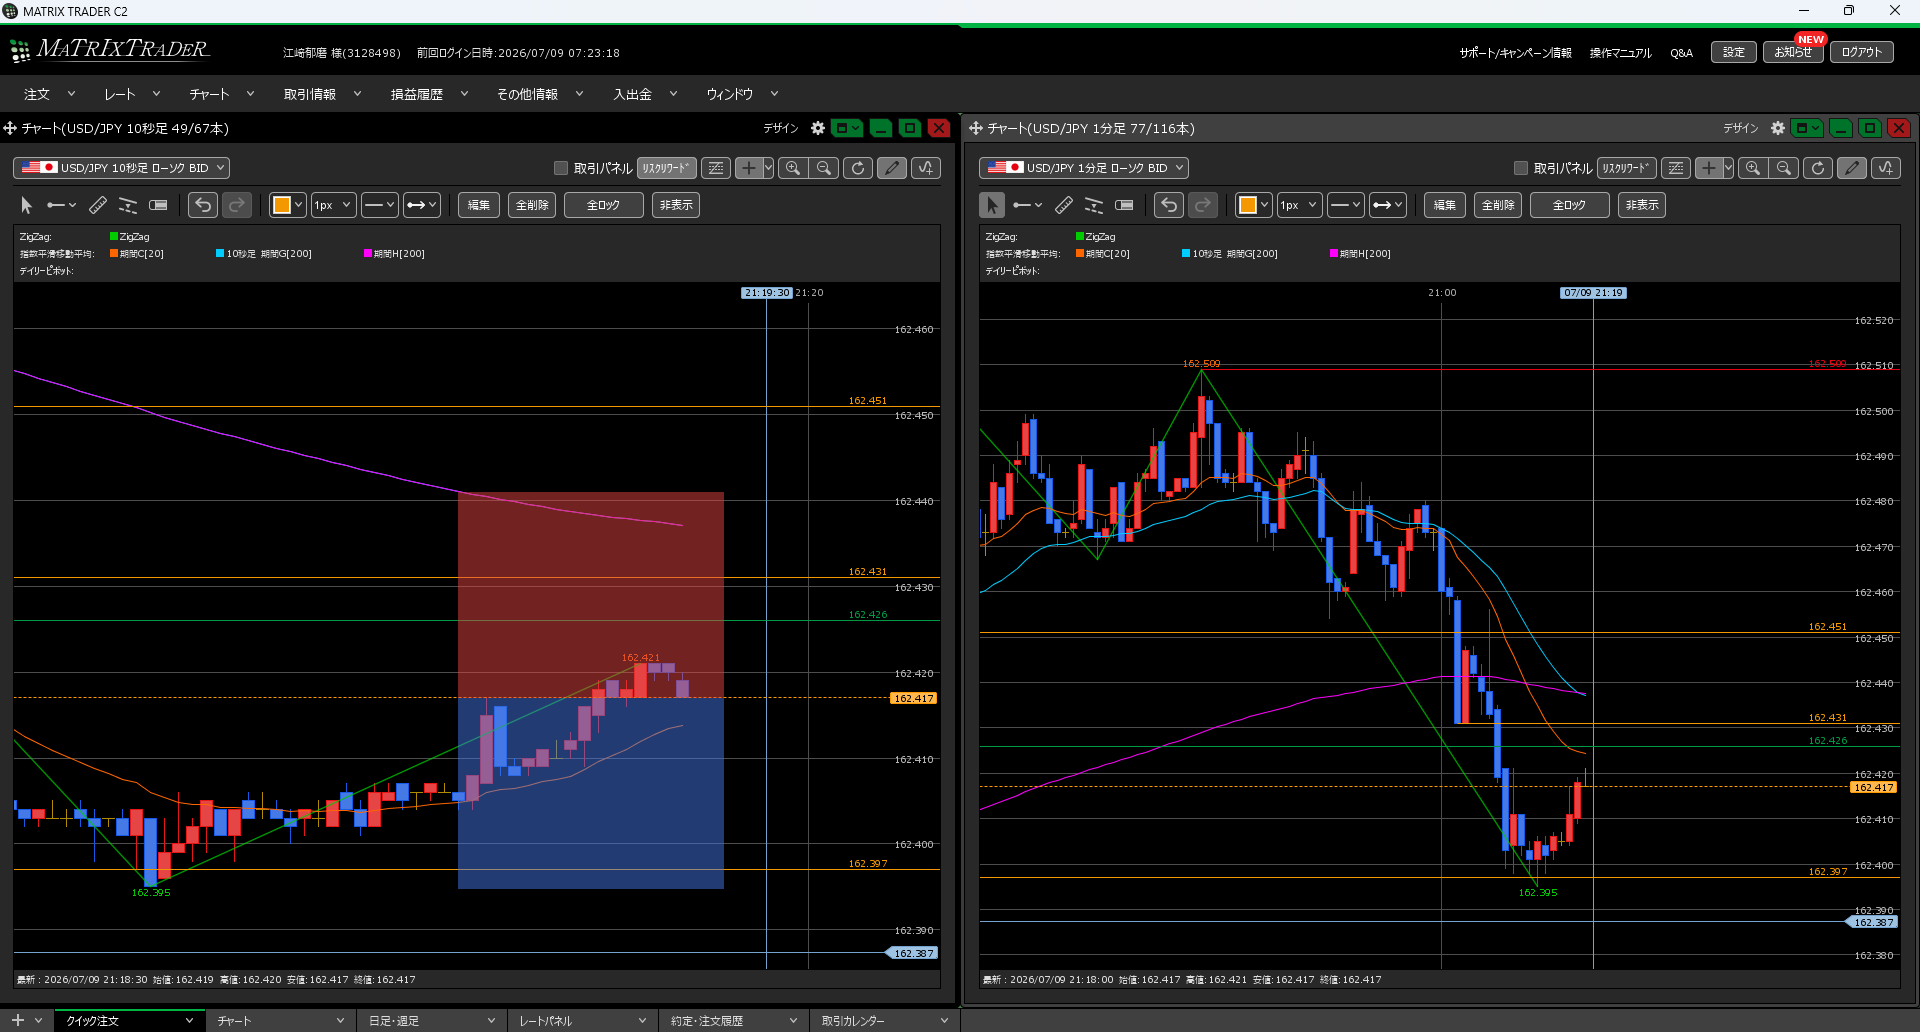Open サポート/キャンペーン情報 link
Screen dimensions: 1920x1032
pyautogui.click(x=1515, y=53)
